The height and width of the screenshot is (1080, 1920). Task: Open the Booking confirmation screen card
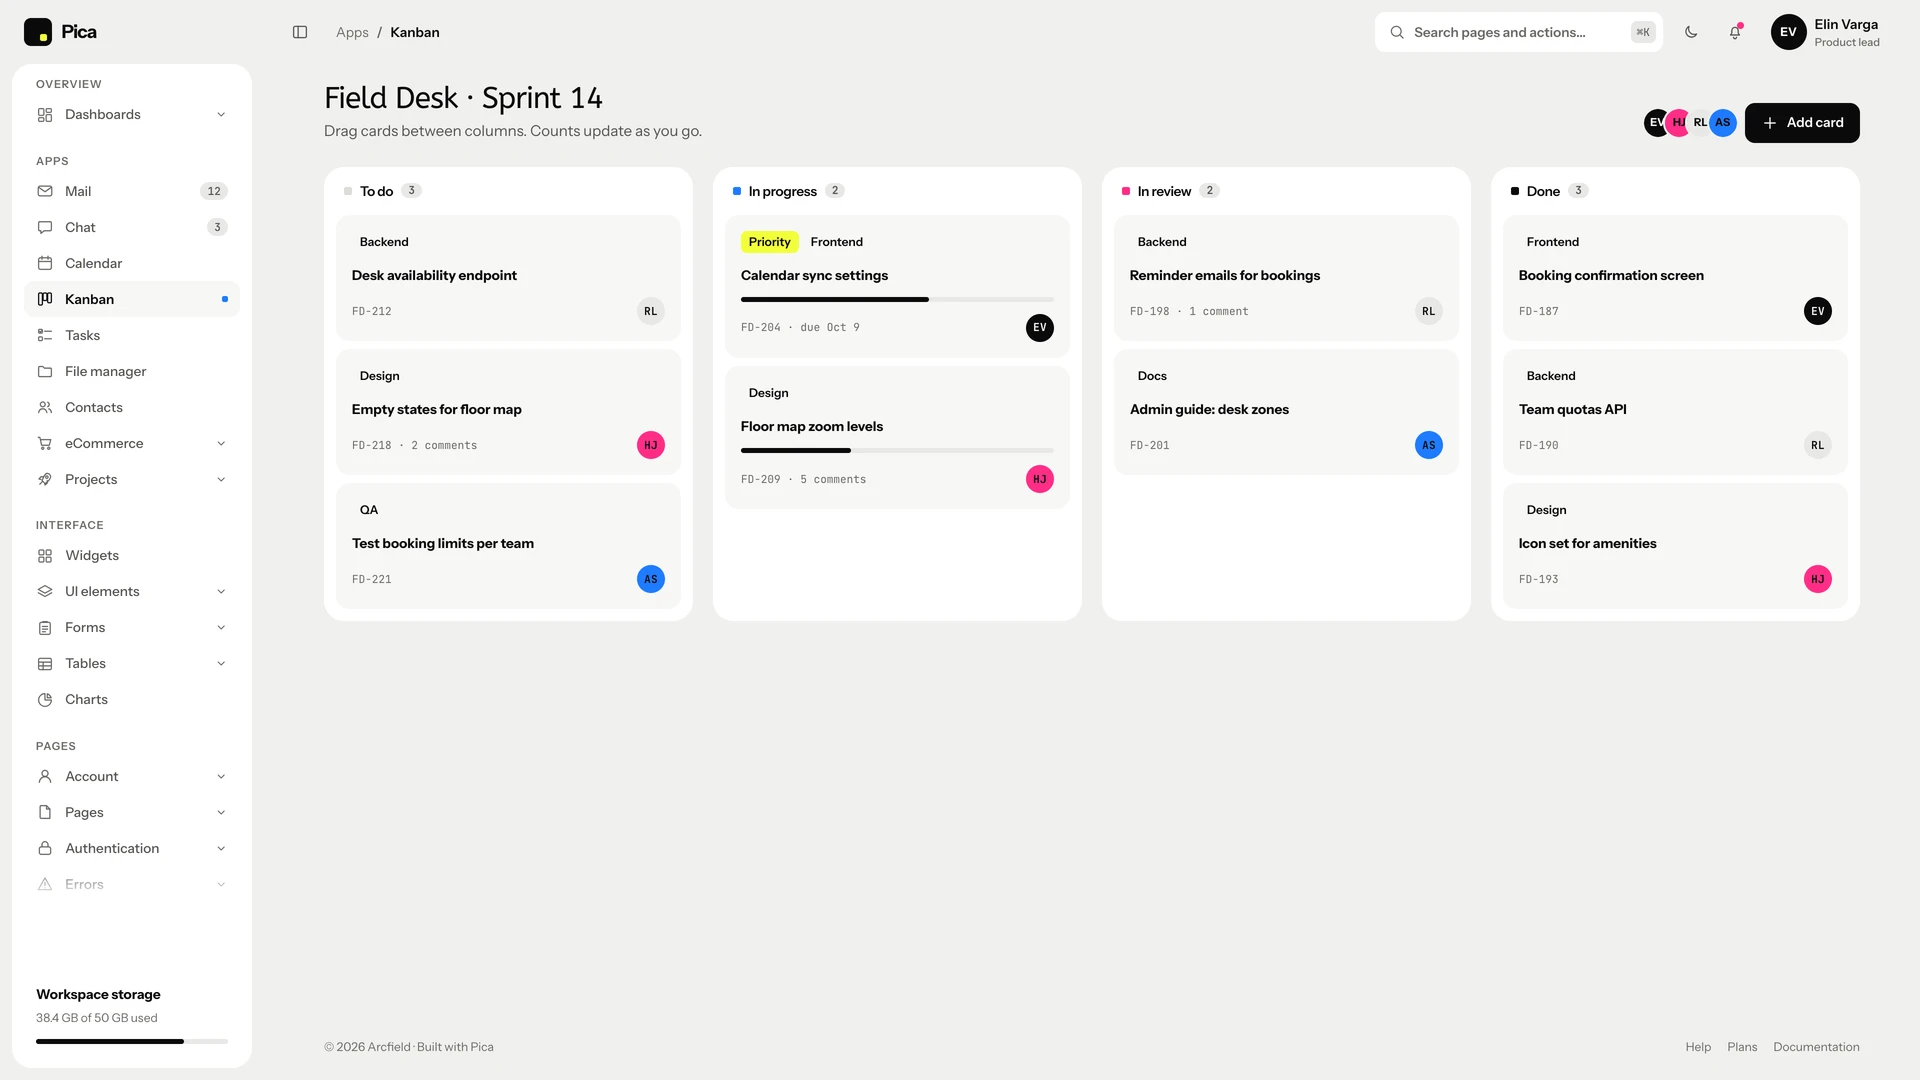(1675, 278)
